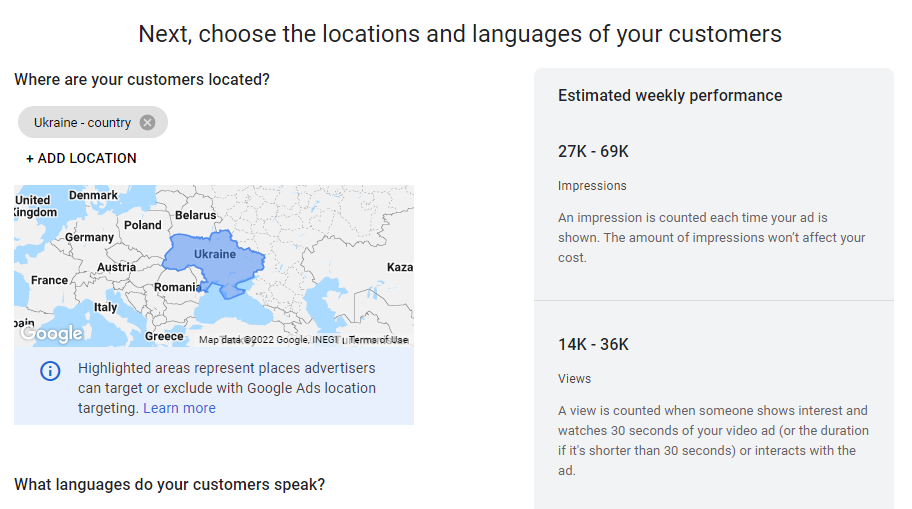The width and height of the screenshot is (912, 509).
Task: Click Germany on the map
Action: coord(90,237)
